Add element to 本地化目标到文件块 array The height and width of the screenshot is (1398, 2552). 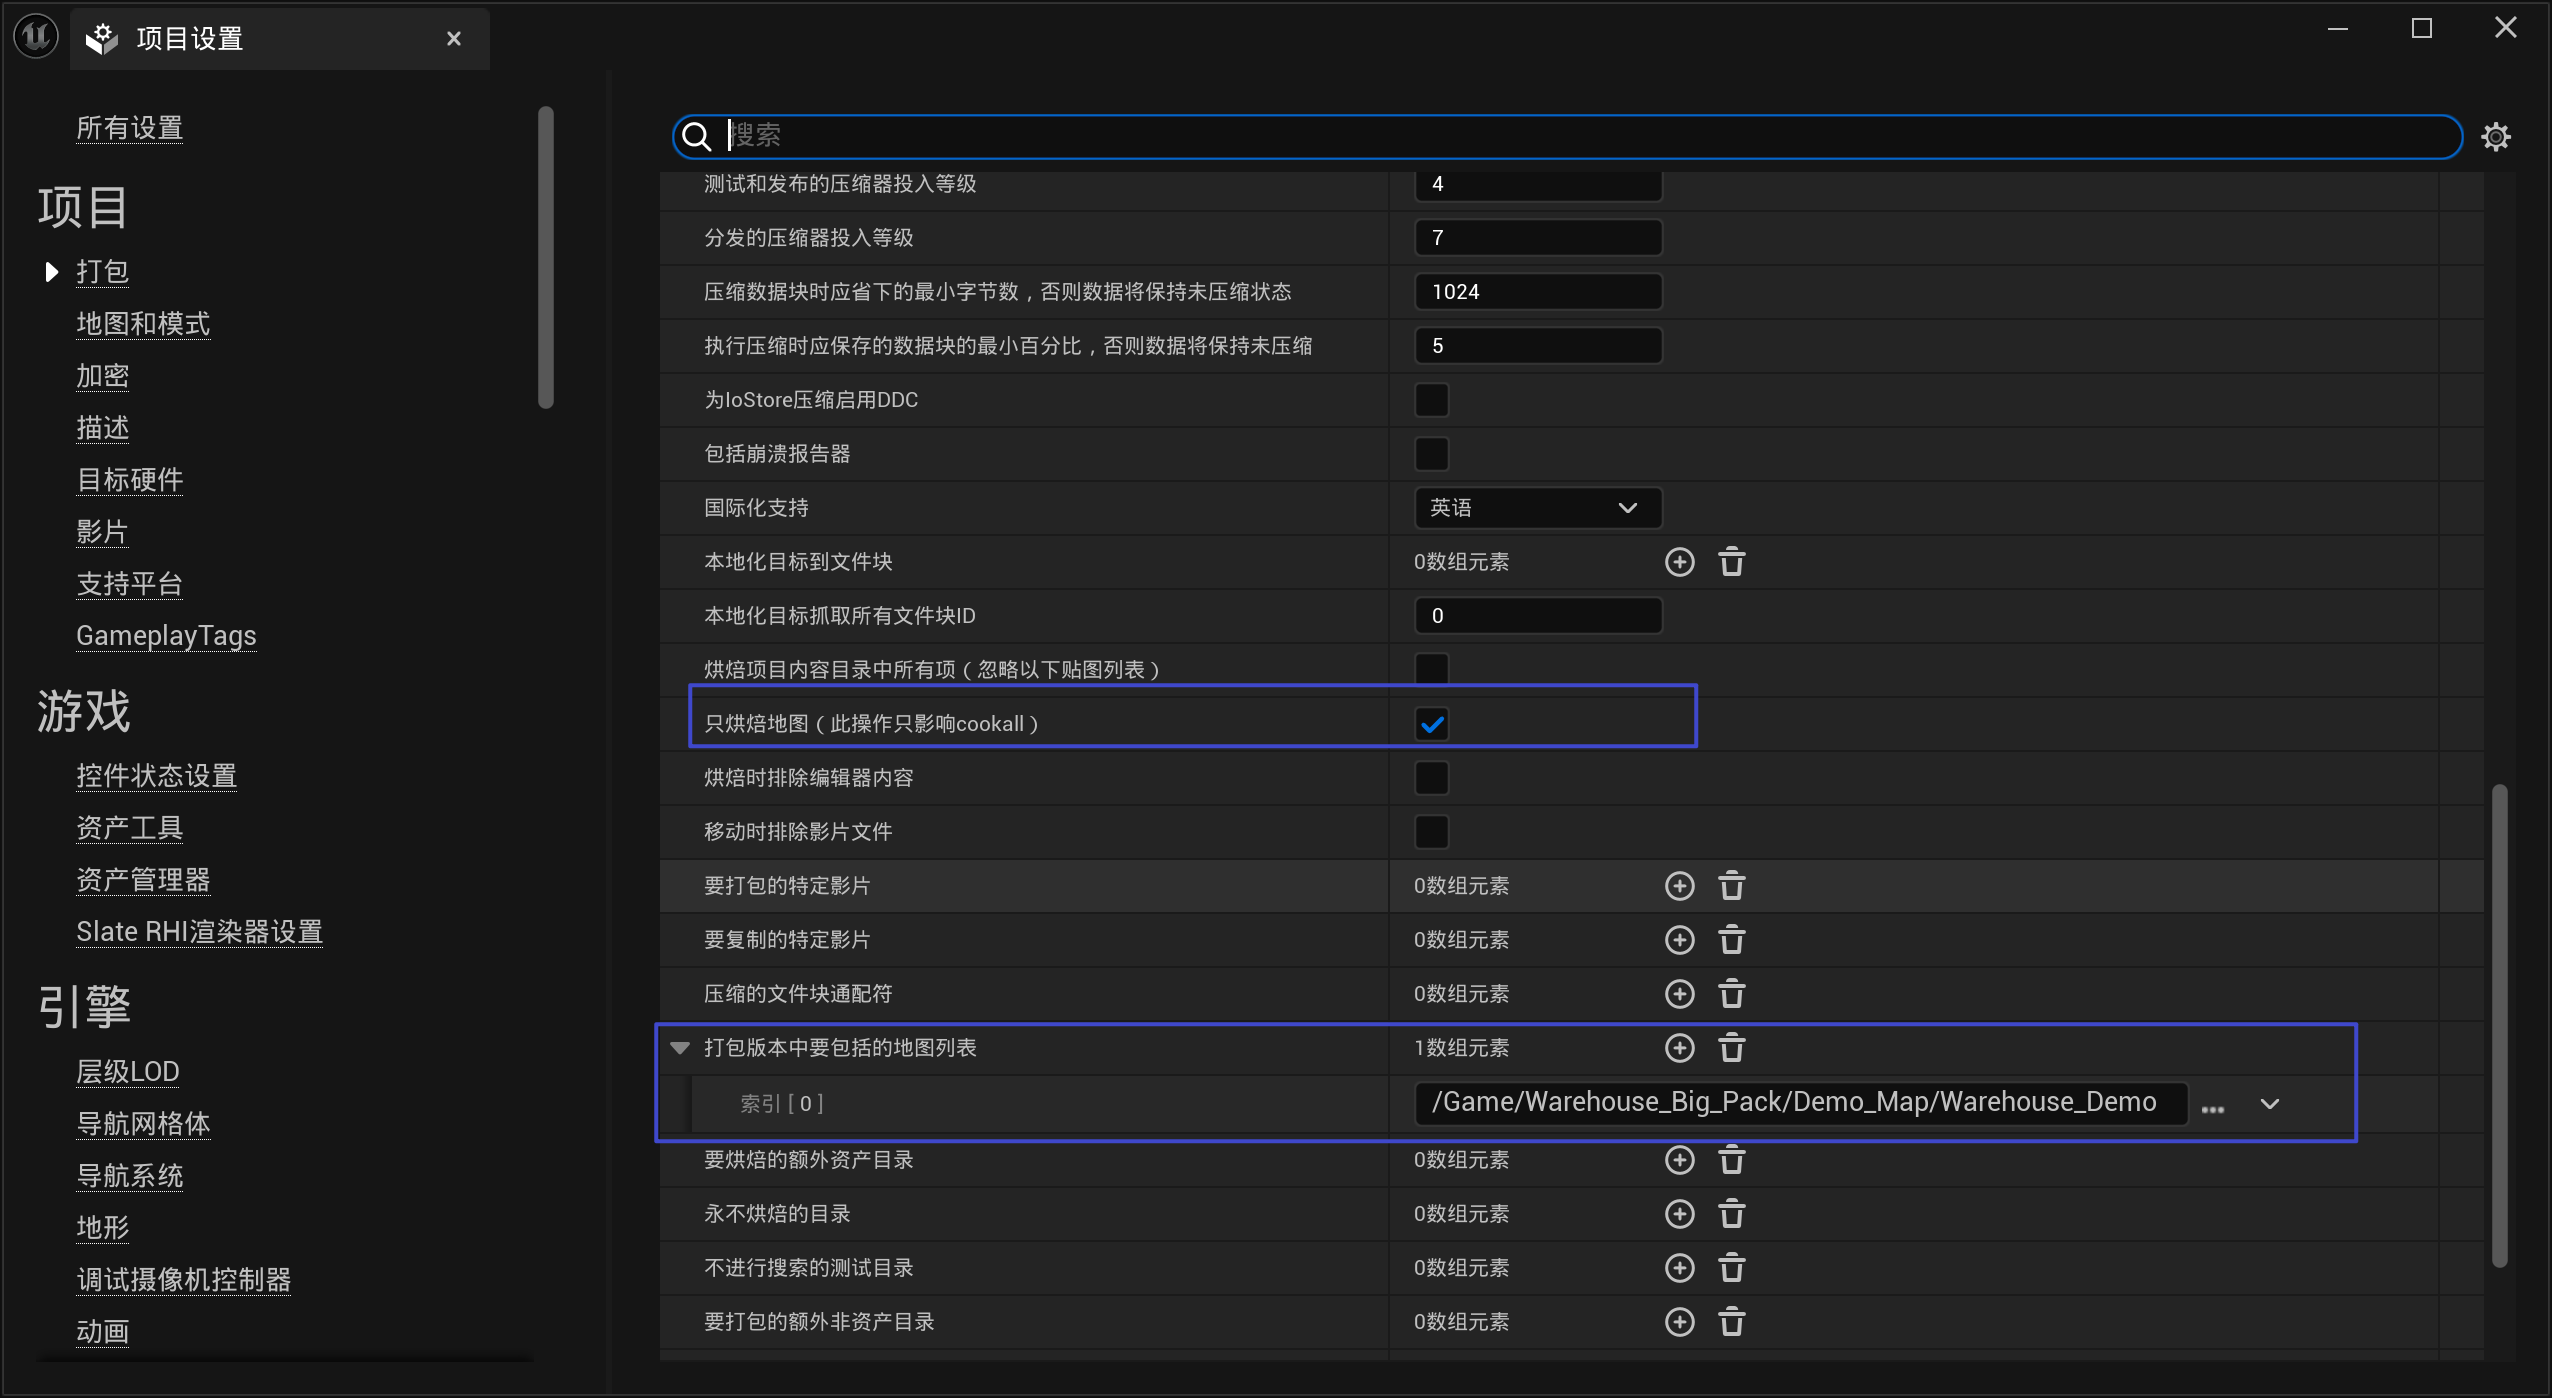(x=1679, y=562)
